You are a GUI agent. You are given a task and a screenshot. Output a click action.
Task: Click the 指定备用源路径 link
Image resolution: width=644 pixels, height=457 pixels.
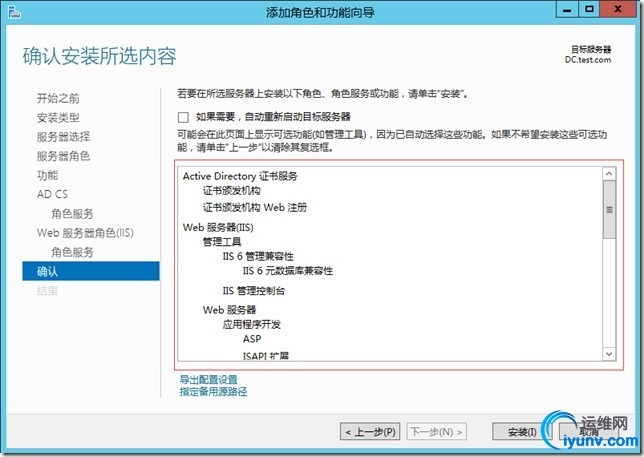[213, 391]
